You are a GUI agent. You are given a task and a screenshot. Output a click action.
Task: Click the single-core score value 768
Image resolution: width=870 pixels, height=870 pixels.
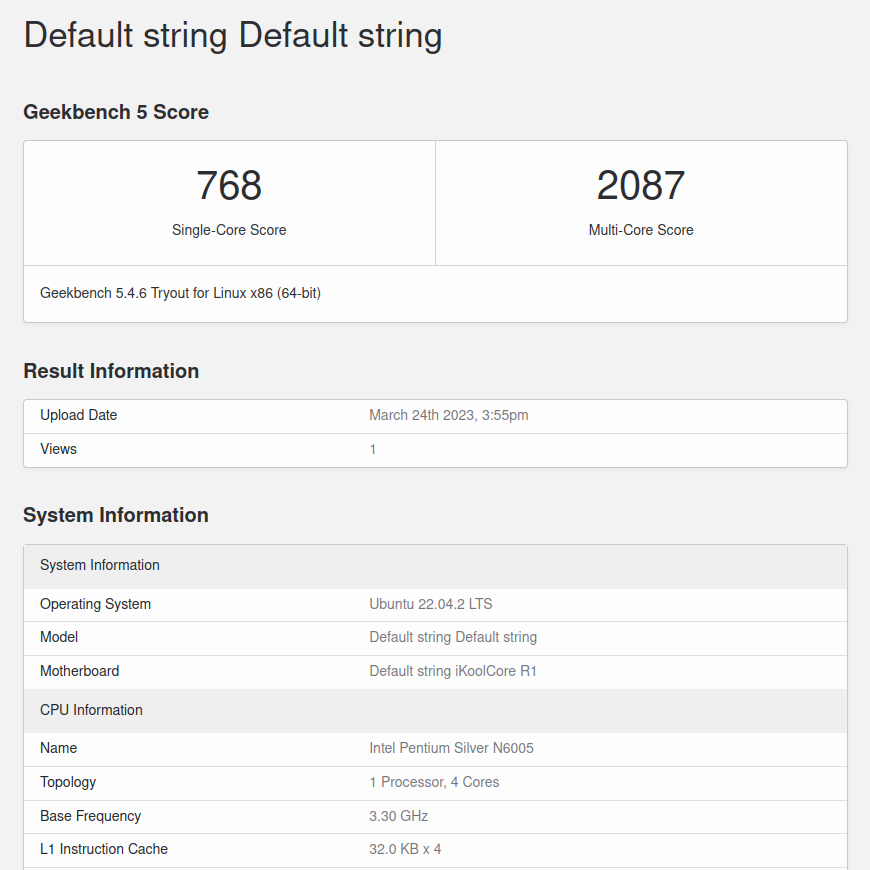pyautogui.click(x=229, y=185)
